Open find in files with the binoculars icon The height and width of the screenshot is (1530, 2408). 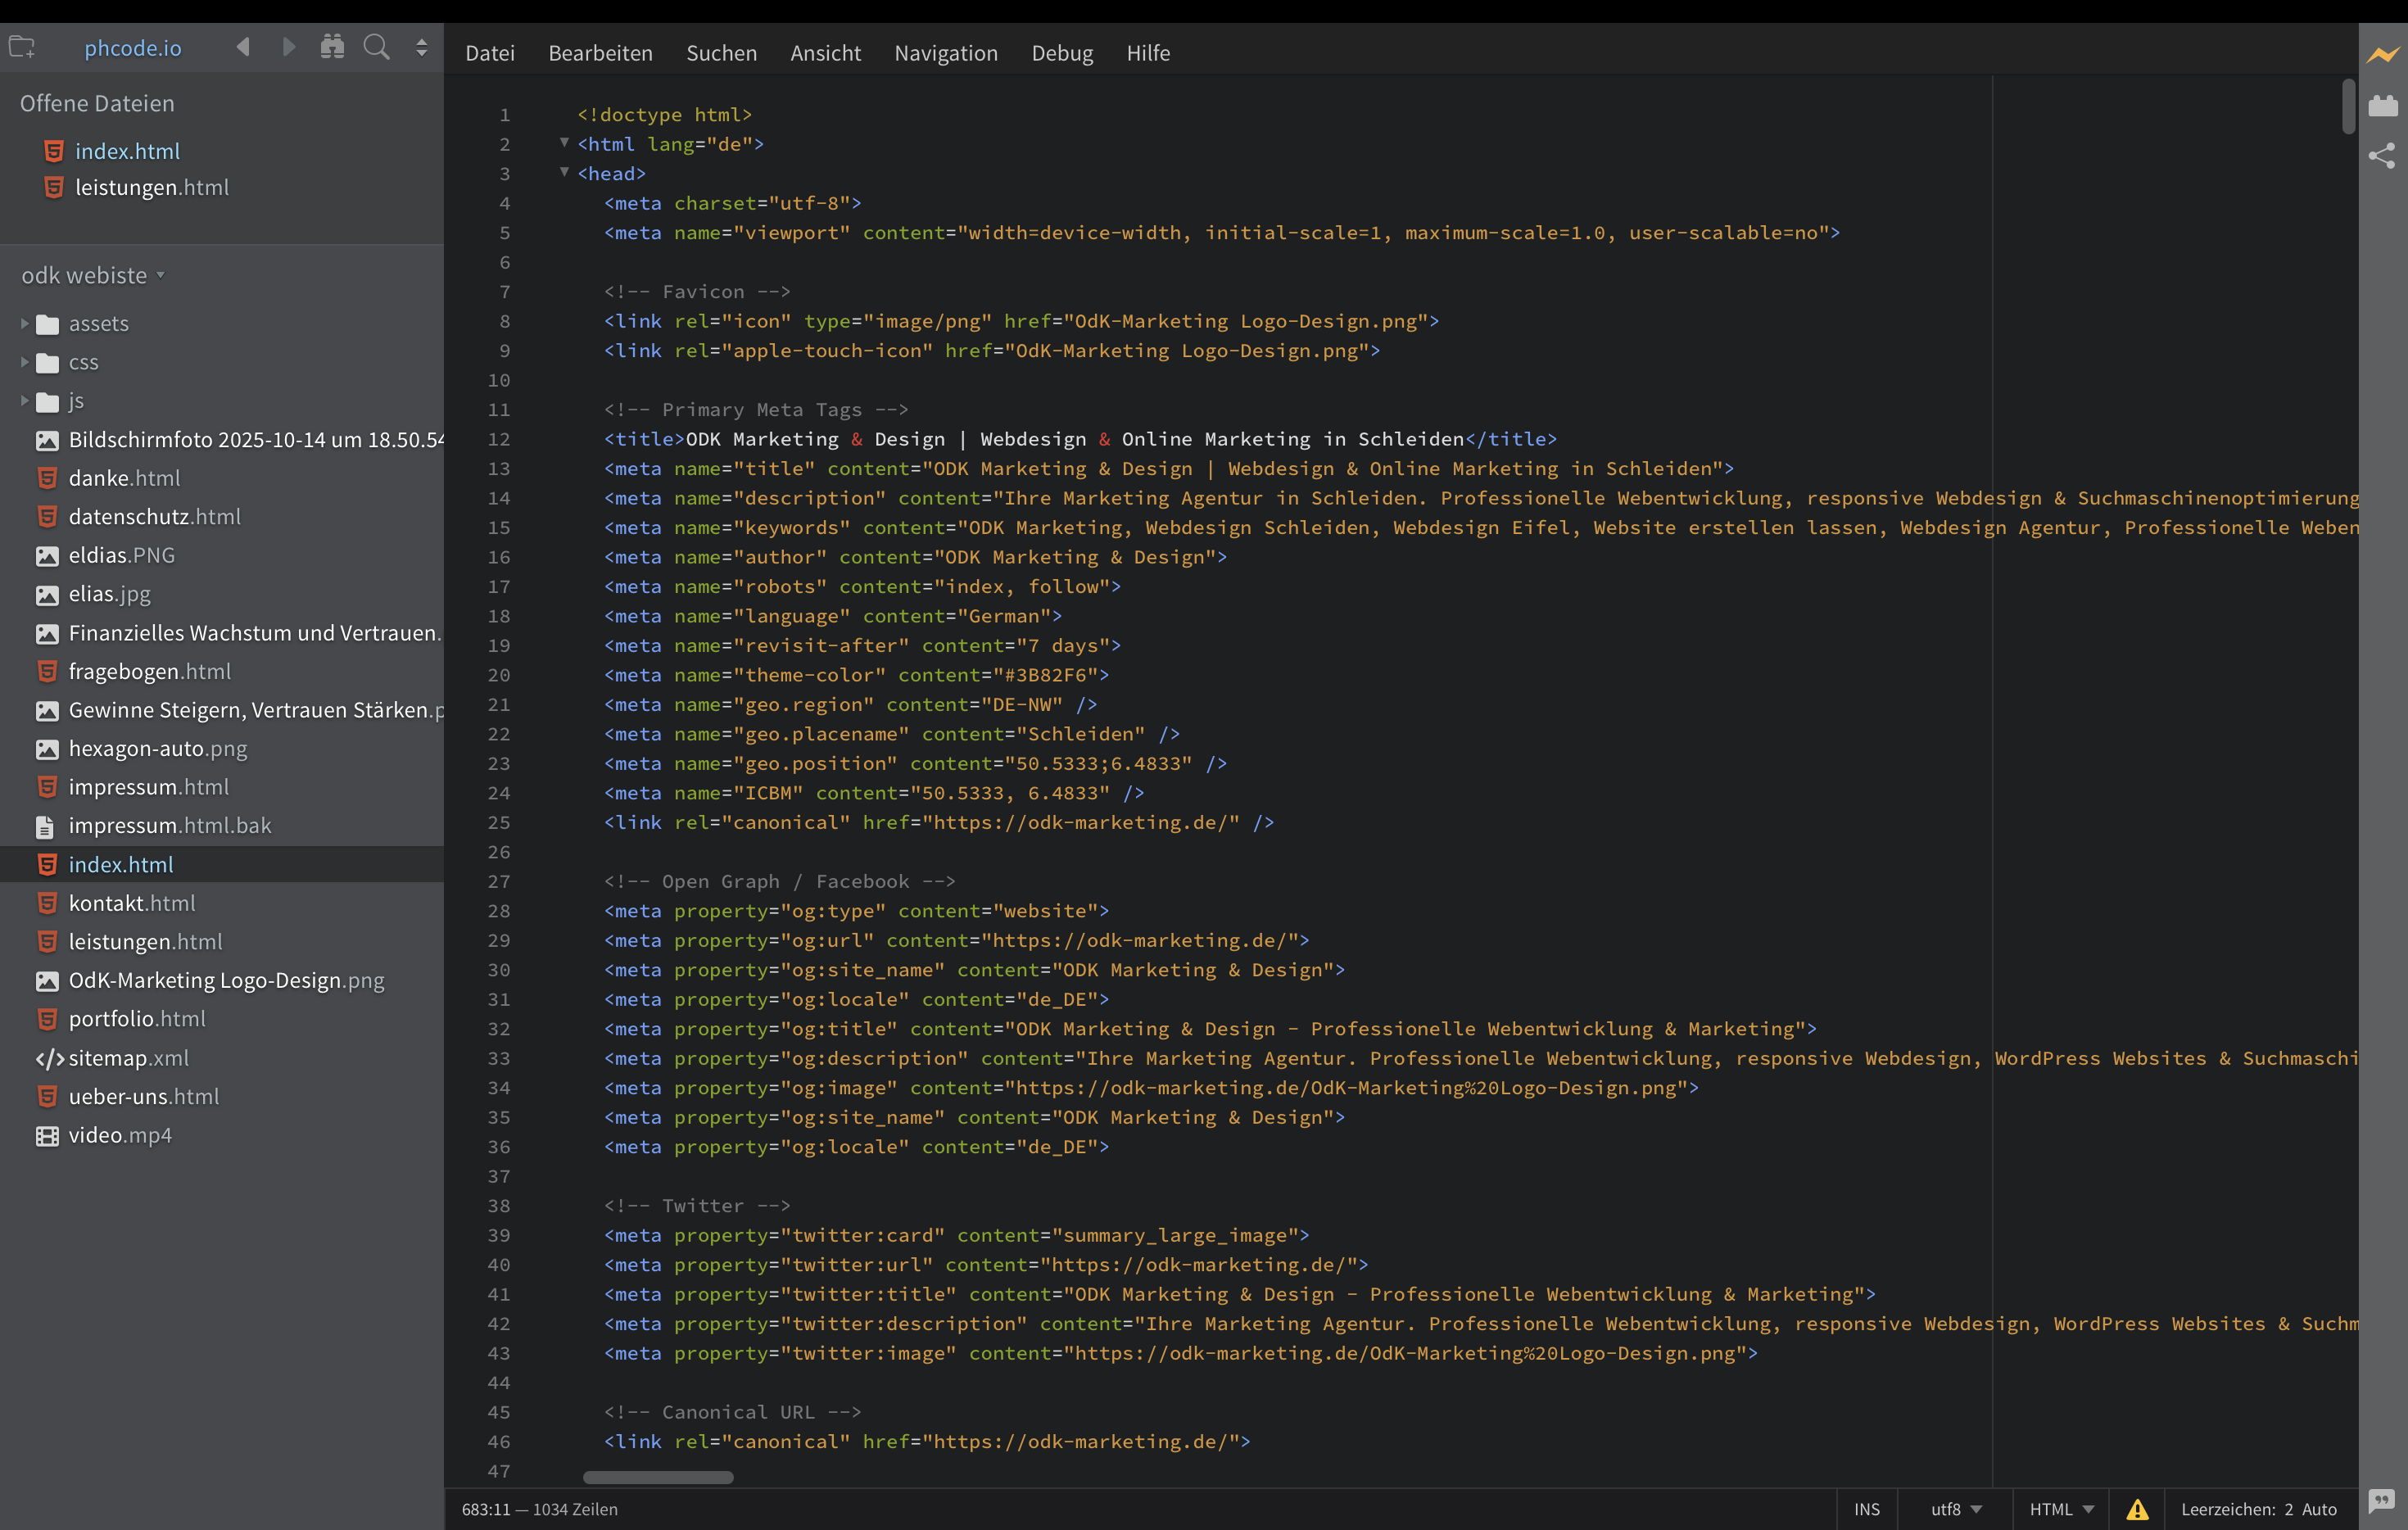point(332,47)
